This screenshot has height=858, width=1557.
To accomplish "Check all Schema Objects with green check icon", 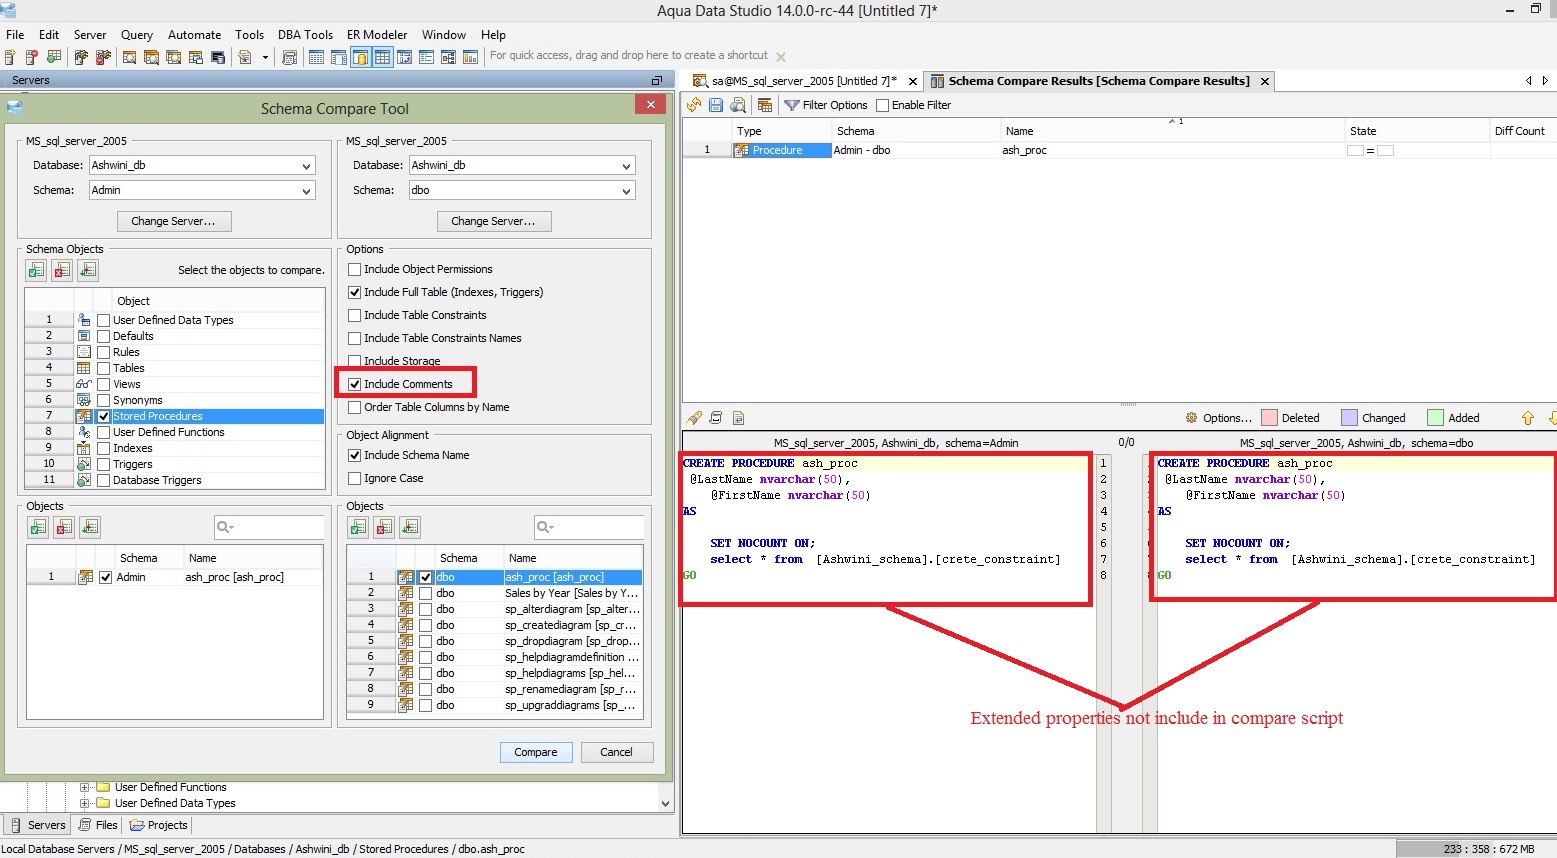I will point(37,270).
